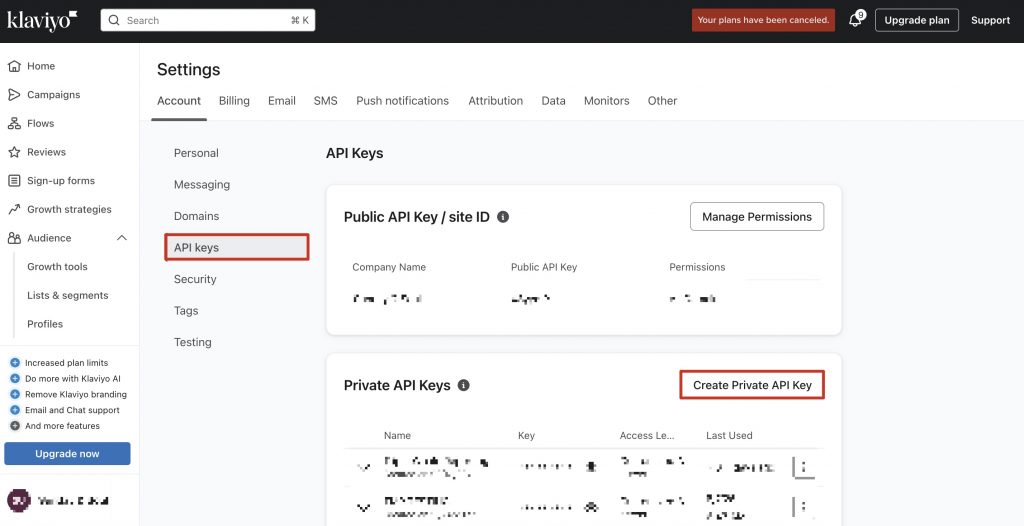Image resolution: width=1024 pixels, height=526 pixels.
Task: Expand the second private API key row
Action: 364,506
